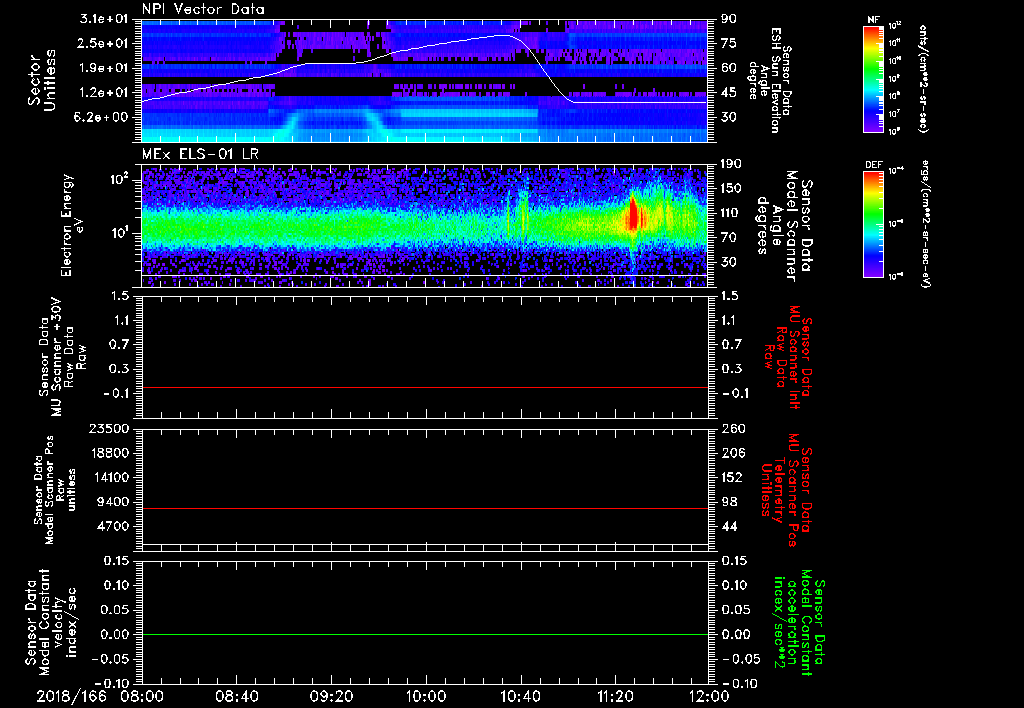The height and width of the screenshot is (708, 1024).
Task: Click the "2.5e+01" sector tick label
Action: [104, 43]
